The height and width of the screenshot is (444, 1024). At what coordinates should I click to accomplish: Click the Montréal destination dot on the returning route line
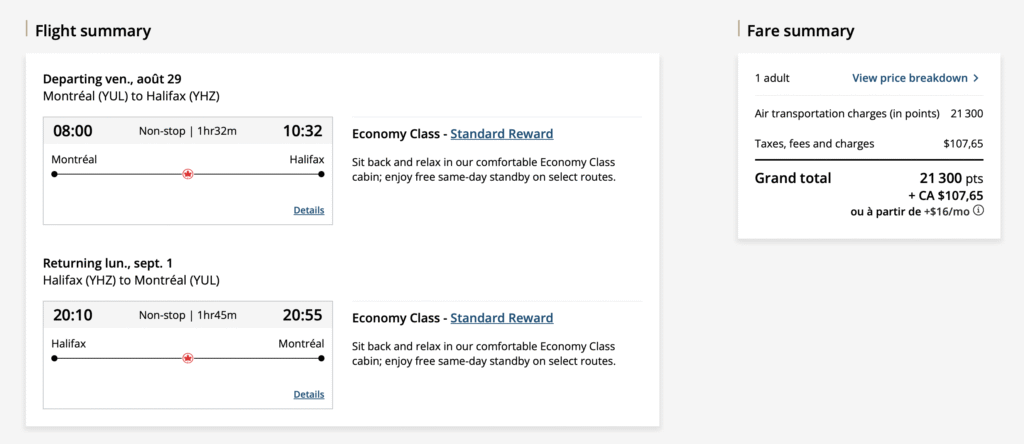321,358
